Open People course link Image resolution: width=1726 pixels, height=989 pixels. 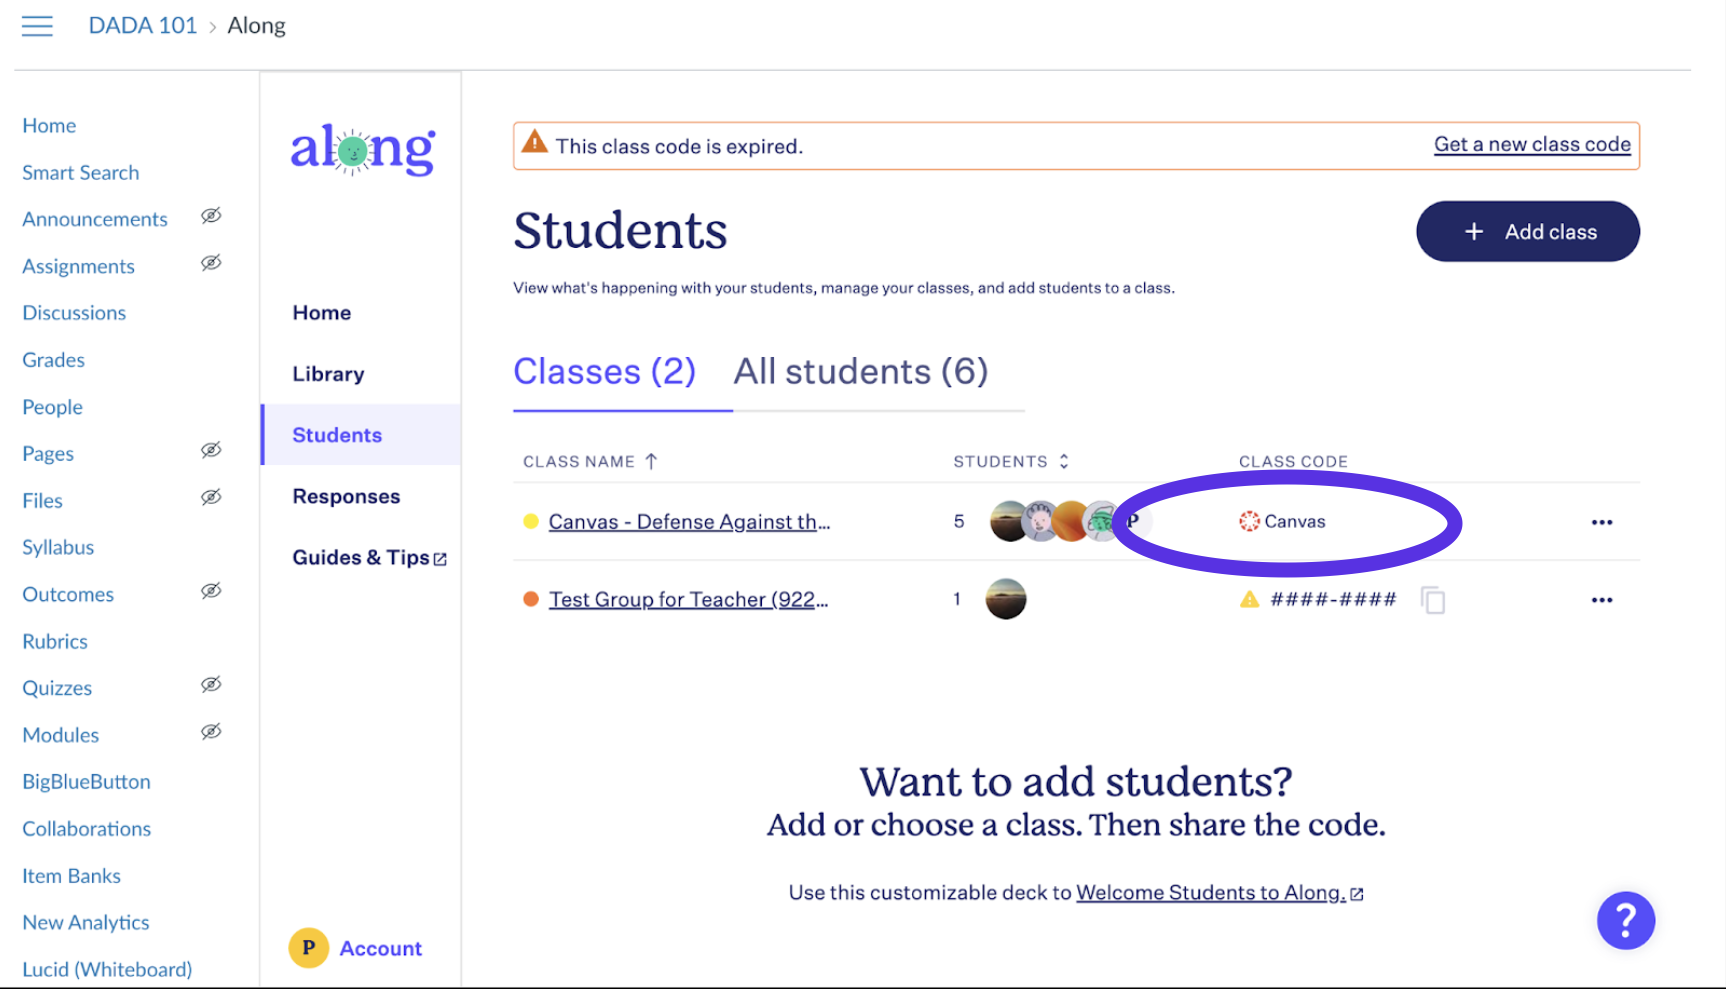click(x=52, y=406)
